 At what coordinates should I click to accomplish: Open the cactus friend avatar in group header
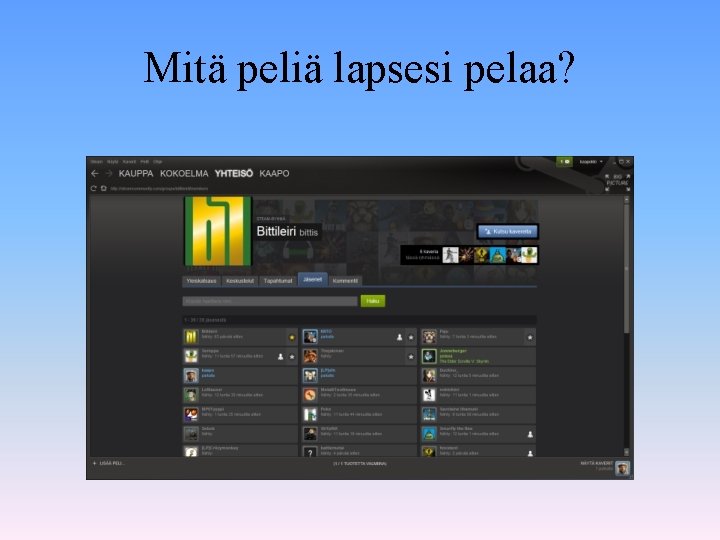click(x=529, y=255)
